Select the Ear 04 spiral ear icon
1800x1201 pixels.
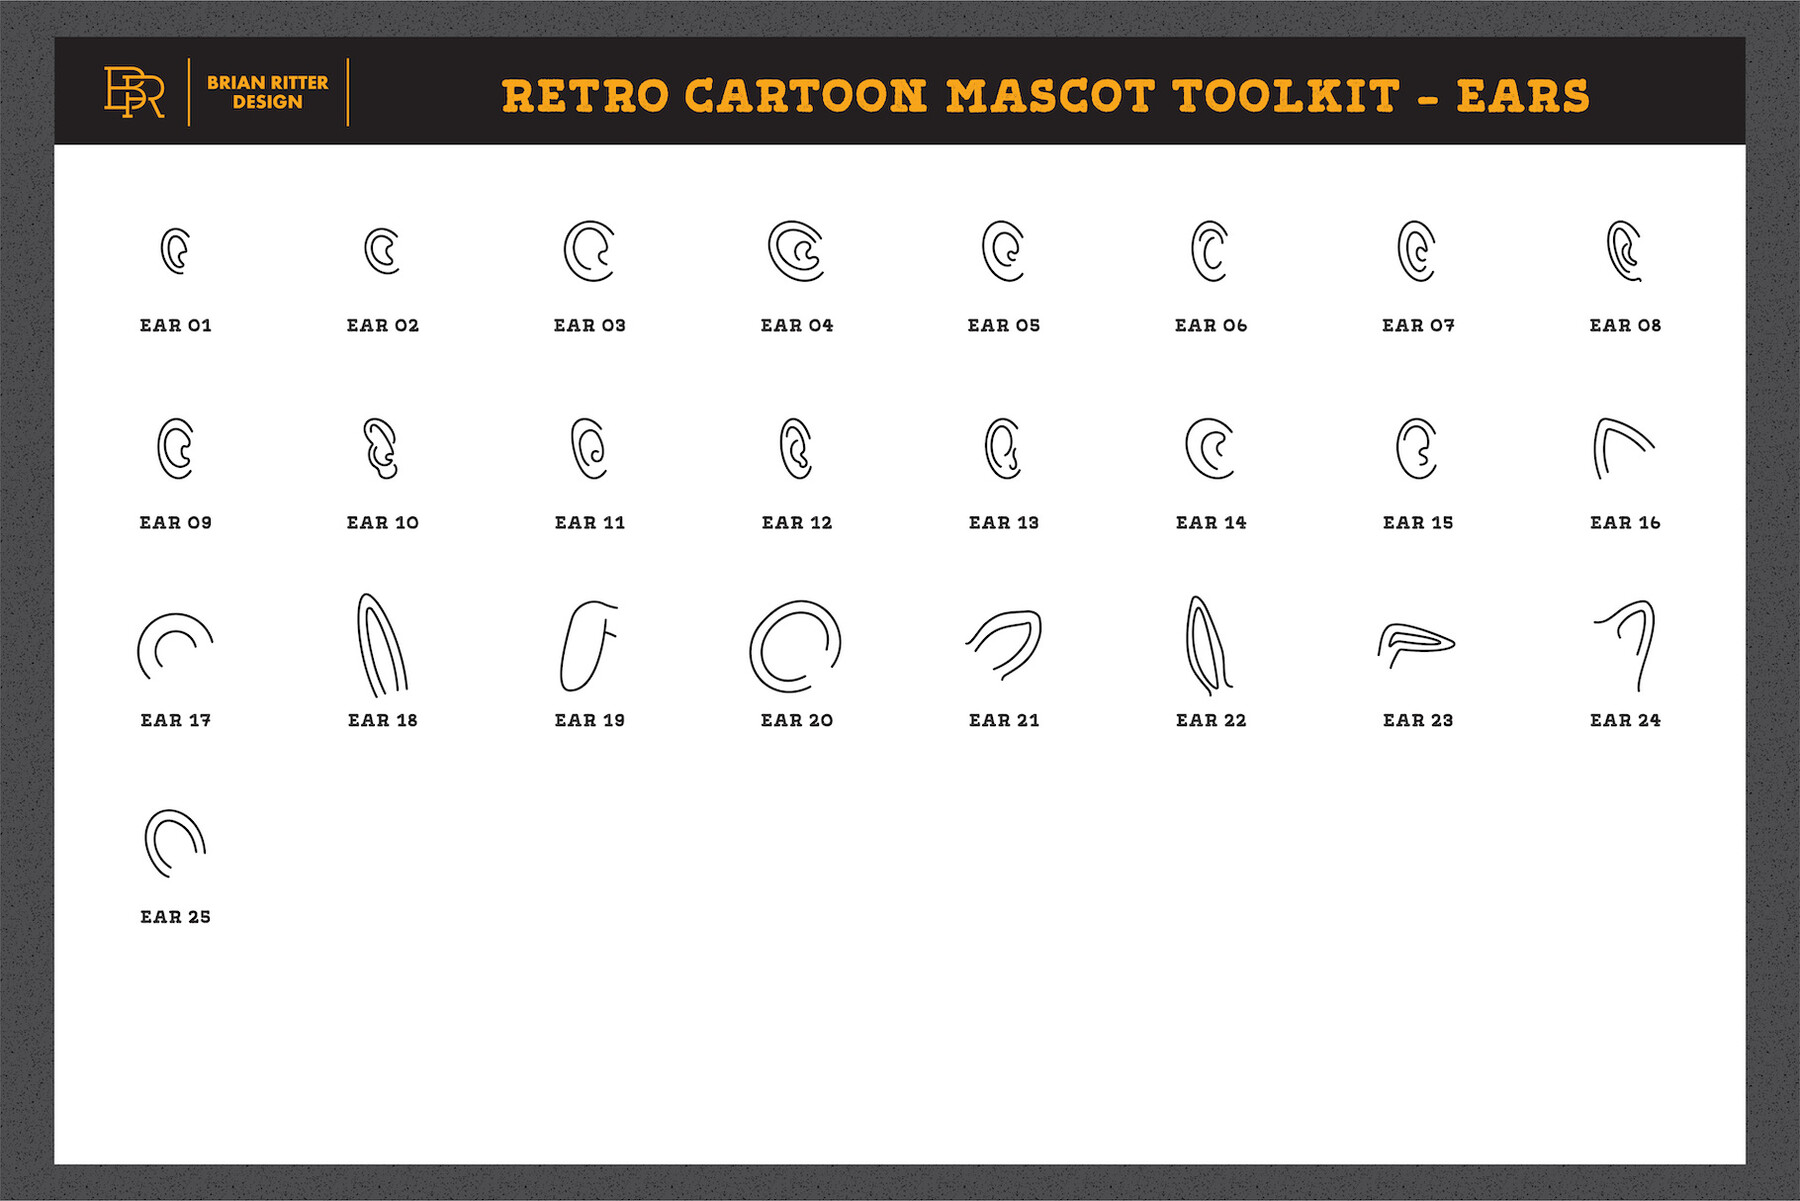(x=796, y=251)
